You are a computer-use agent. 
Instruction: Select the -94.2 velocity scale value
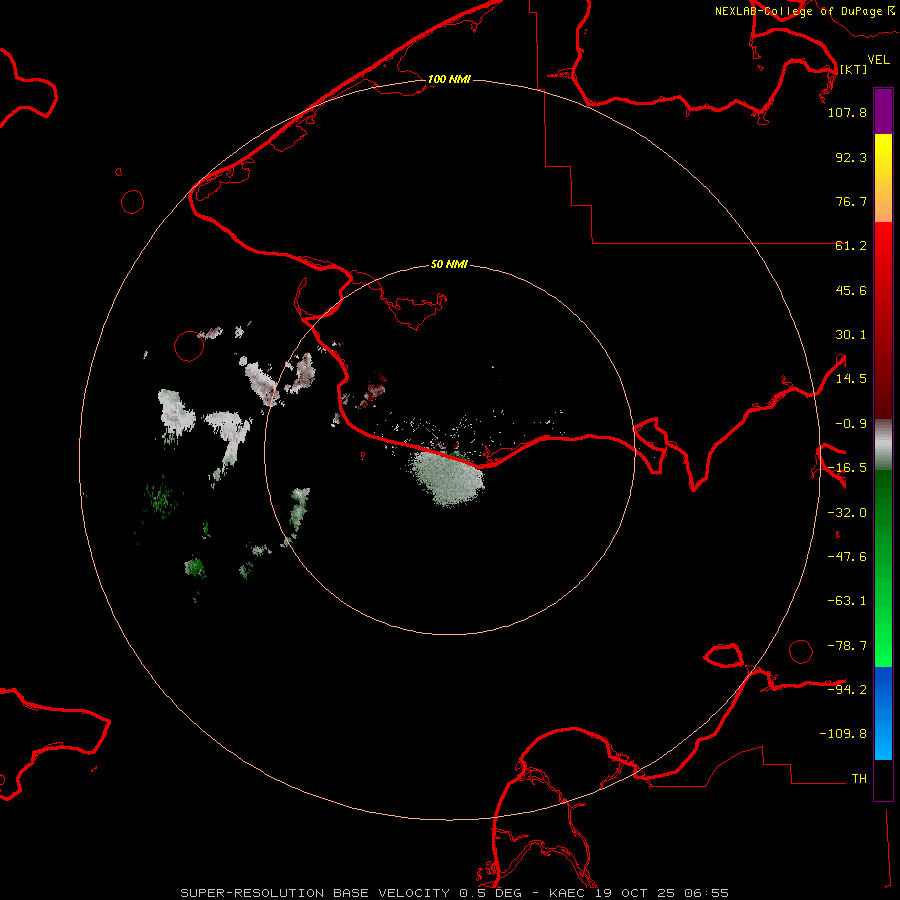tap(847, 689)
